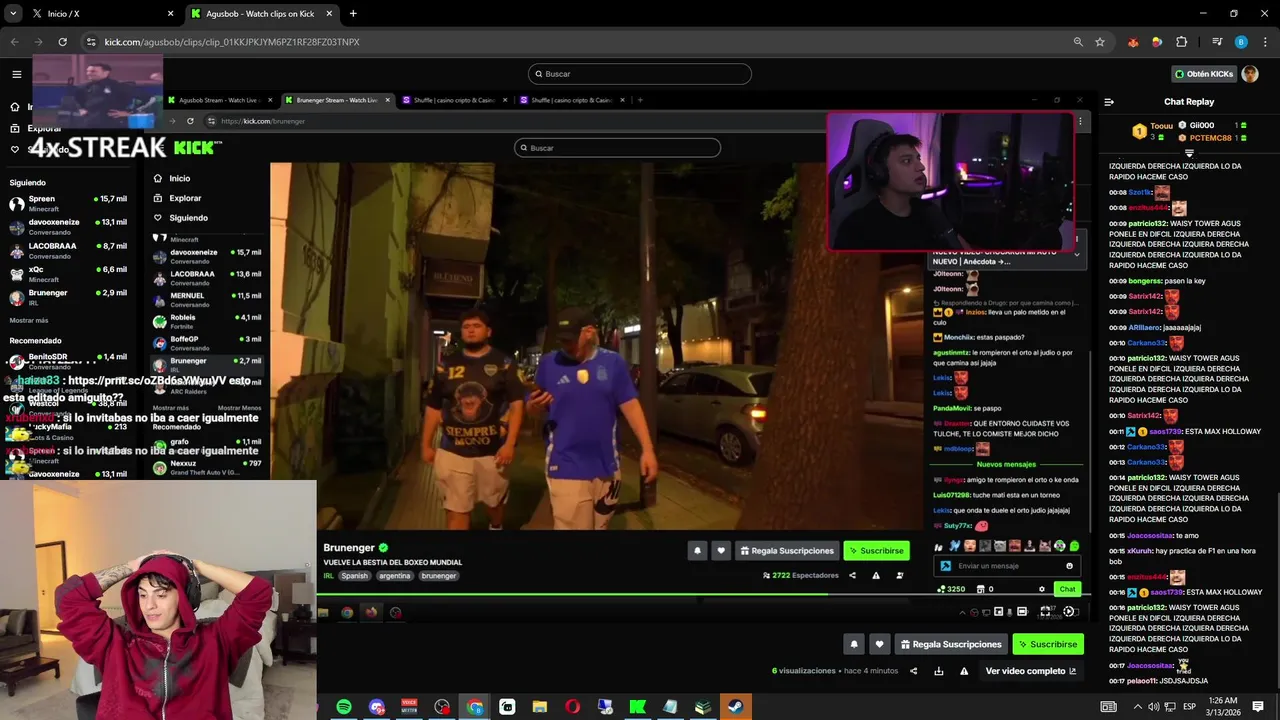Open the Chrome extensions puzzle icon
The height and width of the screenshot is (720, 1280).
[x=1181, y=42]
